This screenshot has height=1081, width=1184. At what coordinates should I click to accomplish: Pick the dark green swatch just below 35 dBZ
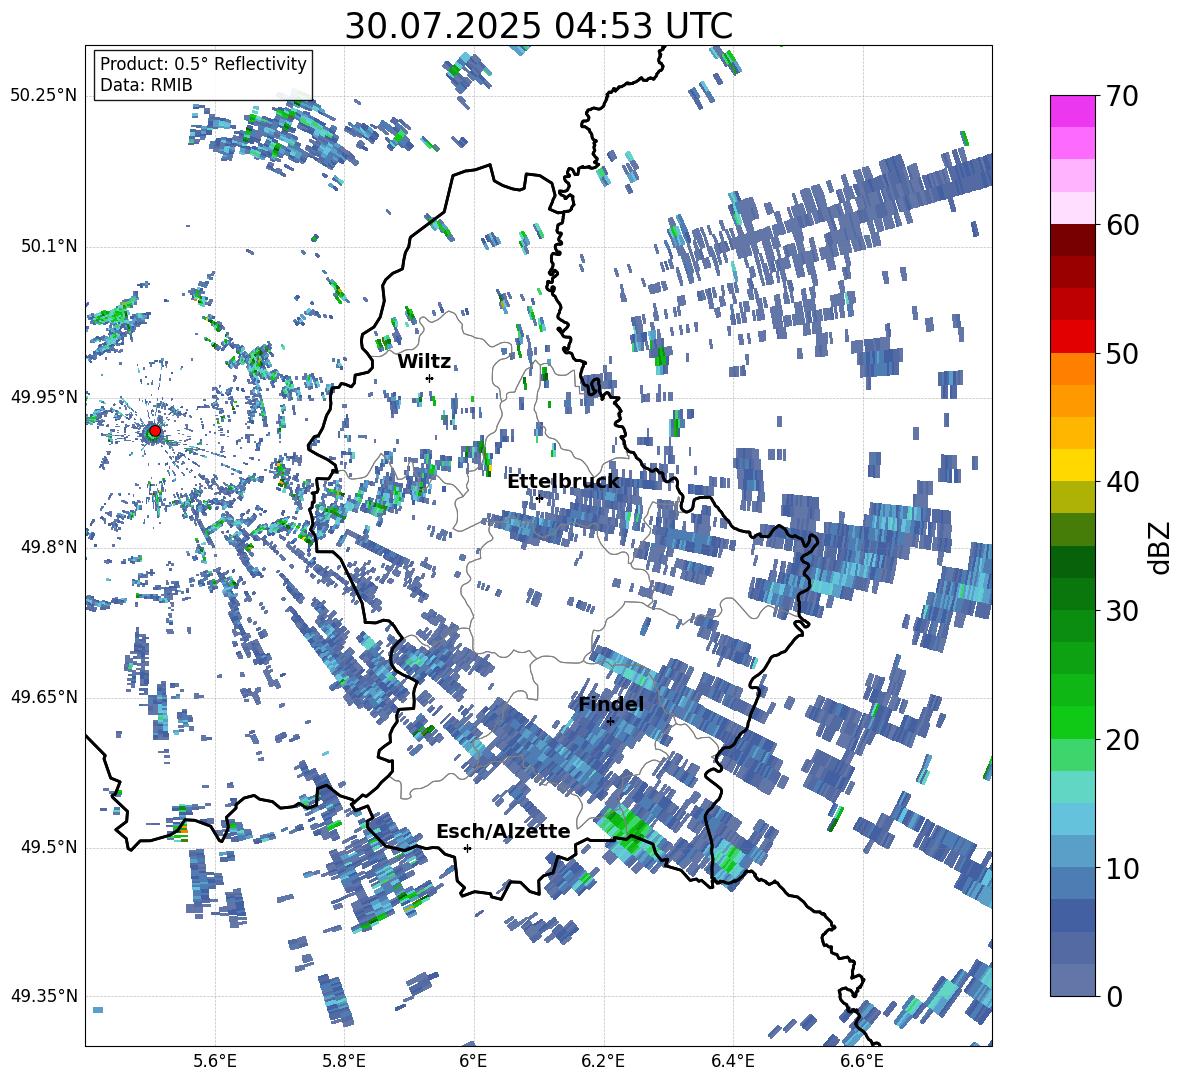point(1073,562)
